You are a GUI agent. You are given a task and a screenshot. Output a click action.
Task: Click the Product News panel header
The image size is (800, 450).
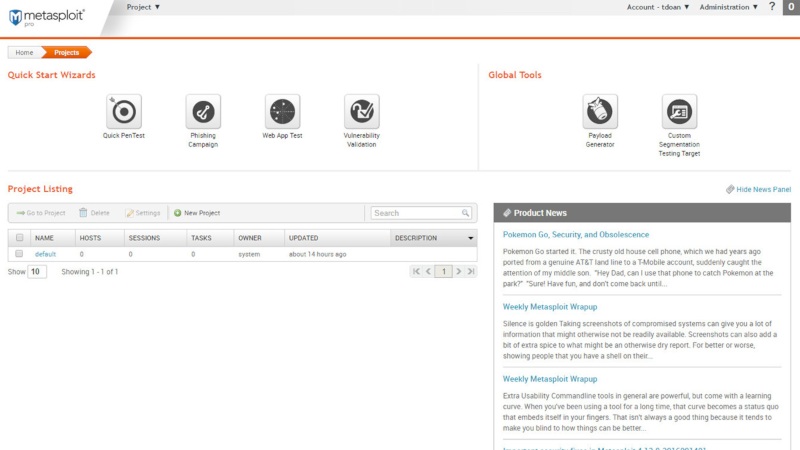click(642, 213)
